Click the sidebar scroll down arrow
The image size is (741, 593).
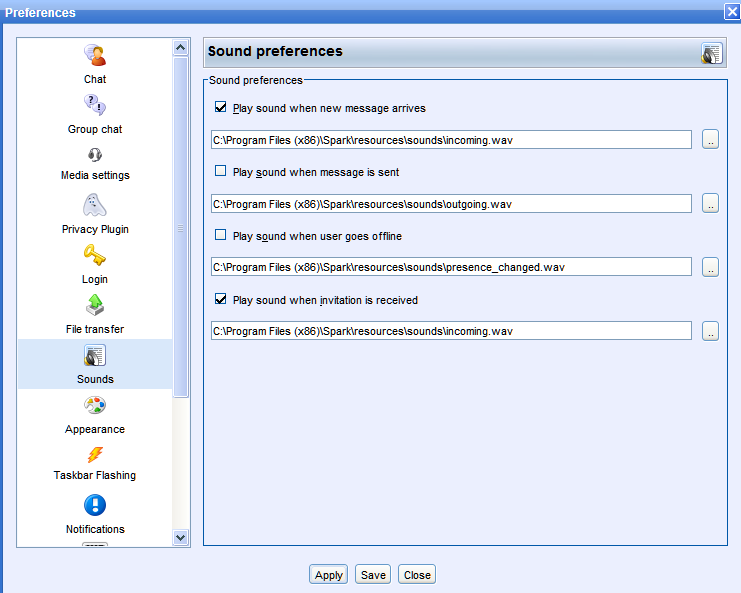pos(181,537)
